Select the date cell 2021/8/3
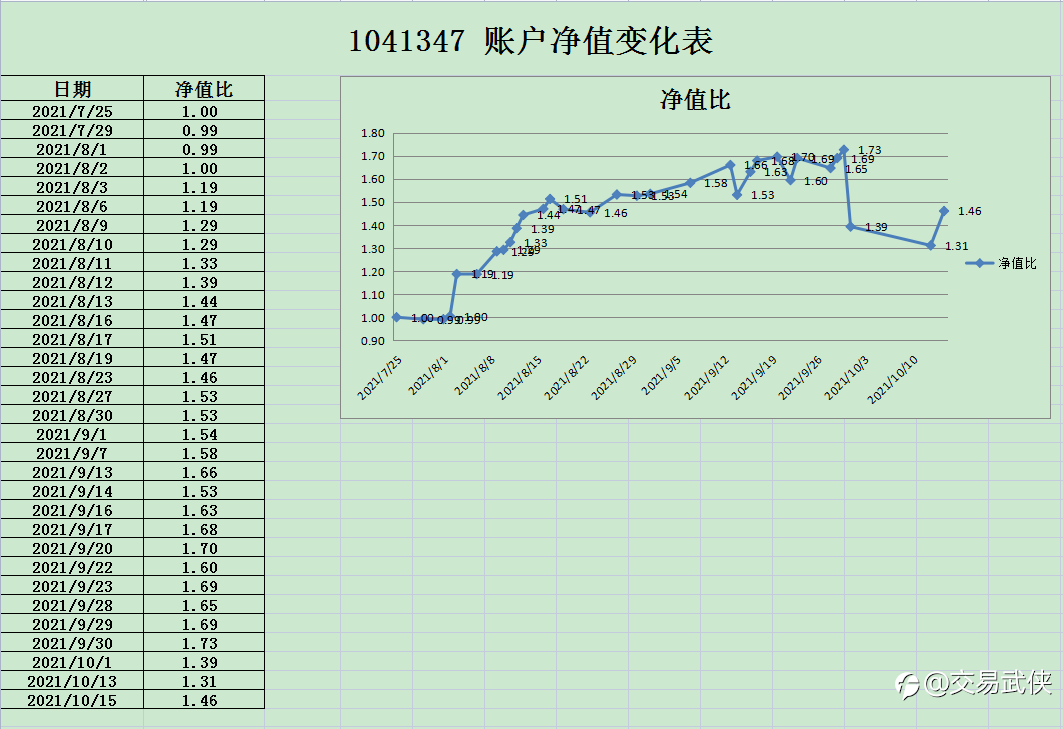1063x729 pixels. click(72, 187)
